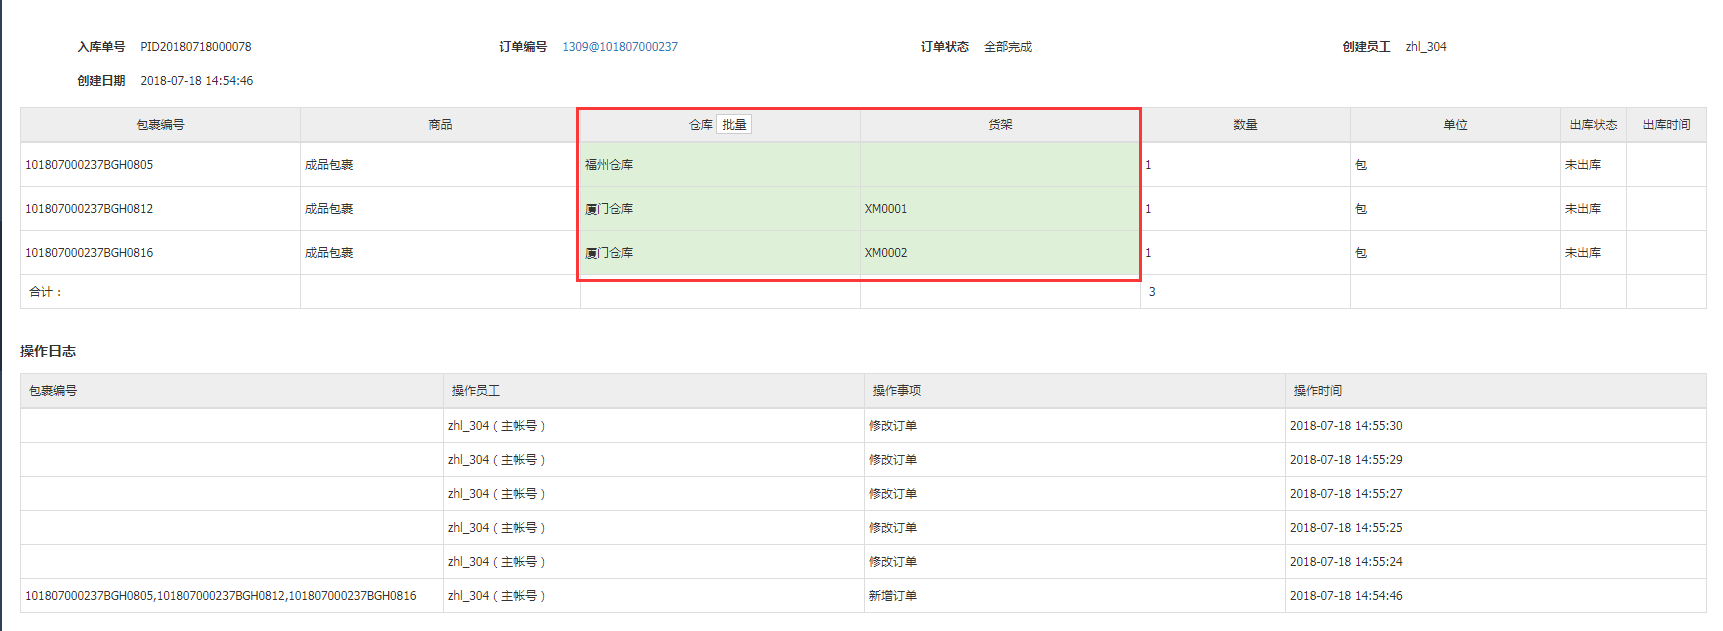Click the 批量 button in warehouse header
The width and height of the screenshot is (1723, 631).
click(x=734, y=125)
